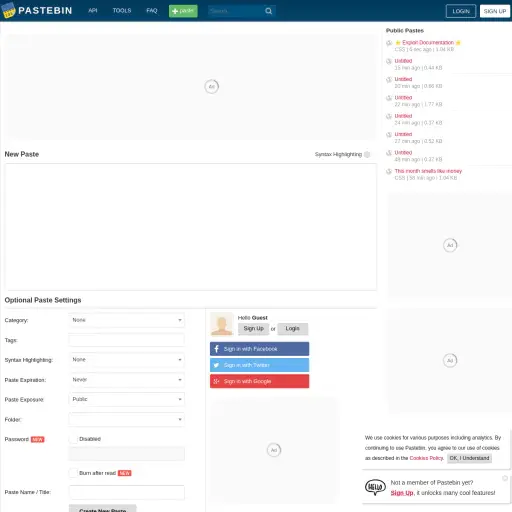Image resolution: width=512 pixels, height=512 pixels.
Task: Click the Pastebin logo icon
Action: 9,11
